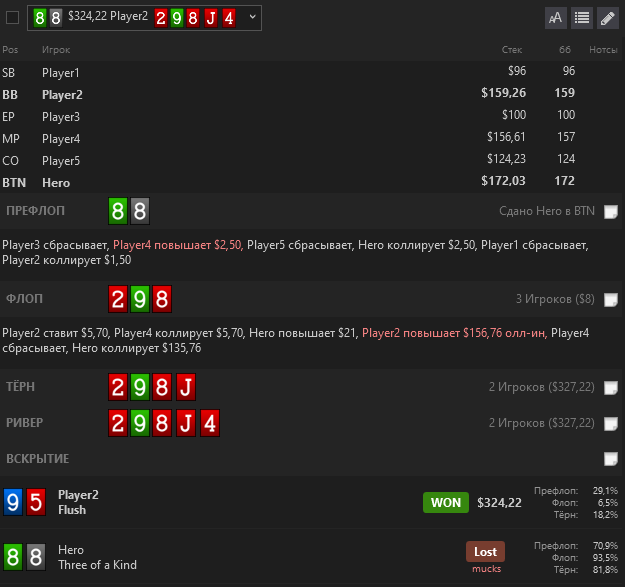Screen dimensions: 625x587
Task: Click the green 8 card in the header selector
Action: (x=40, y=18)
